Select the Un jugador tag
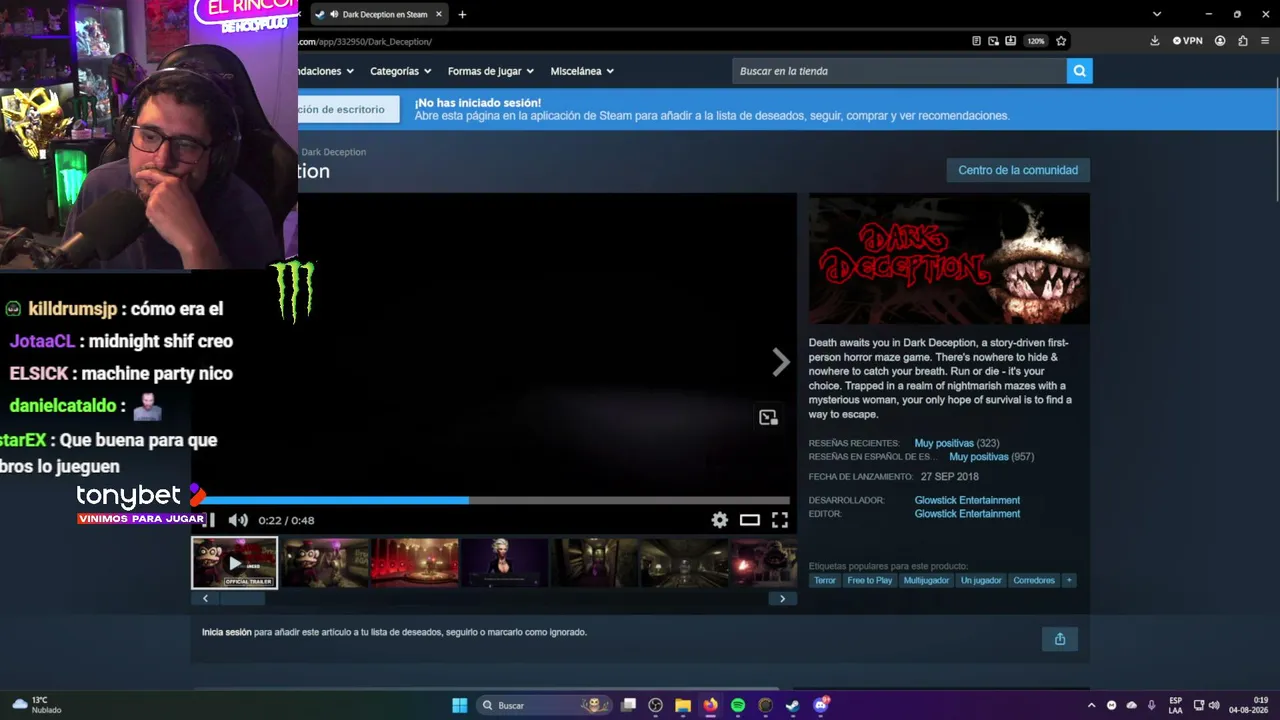This screenshot has height=720, width=1280. 981,580
